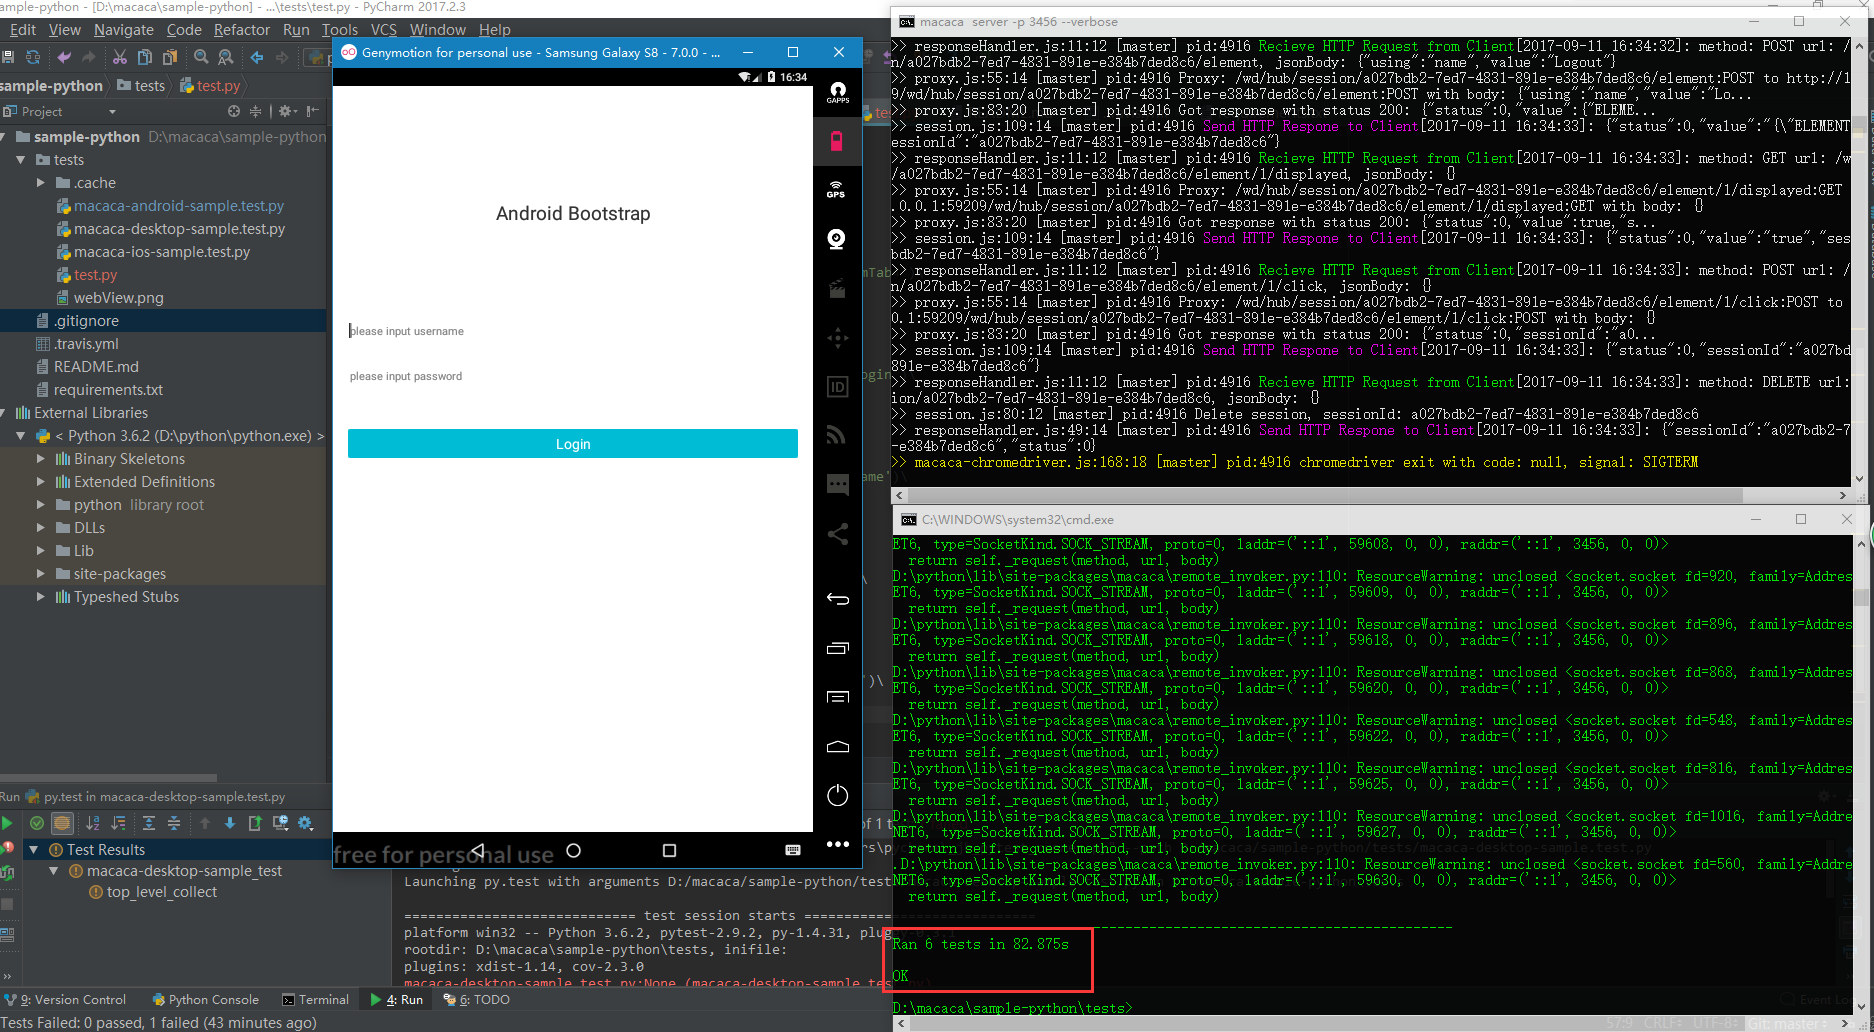This screenshot has width=1874, height=1032.
Task: Click the scissors Cut icon
Action: (120, 57)
